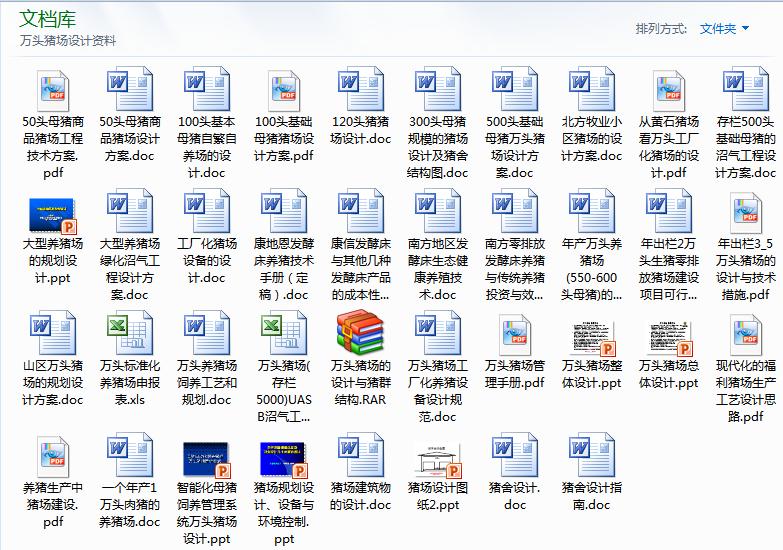Viewport: 783px width, 550px height.
Task: Select 猪场规划设计、设备与环境控制.ppt file
Action: 283,458
